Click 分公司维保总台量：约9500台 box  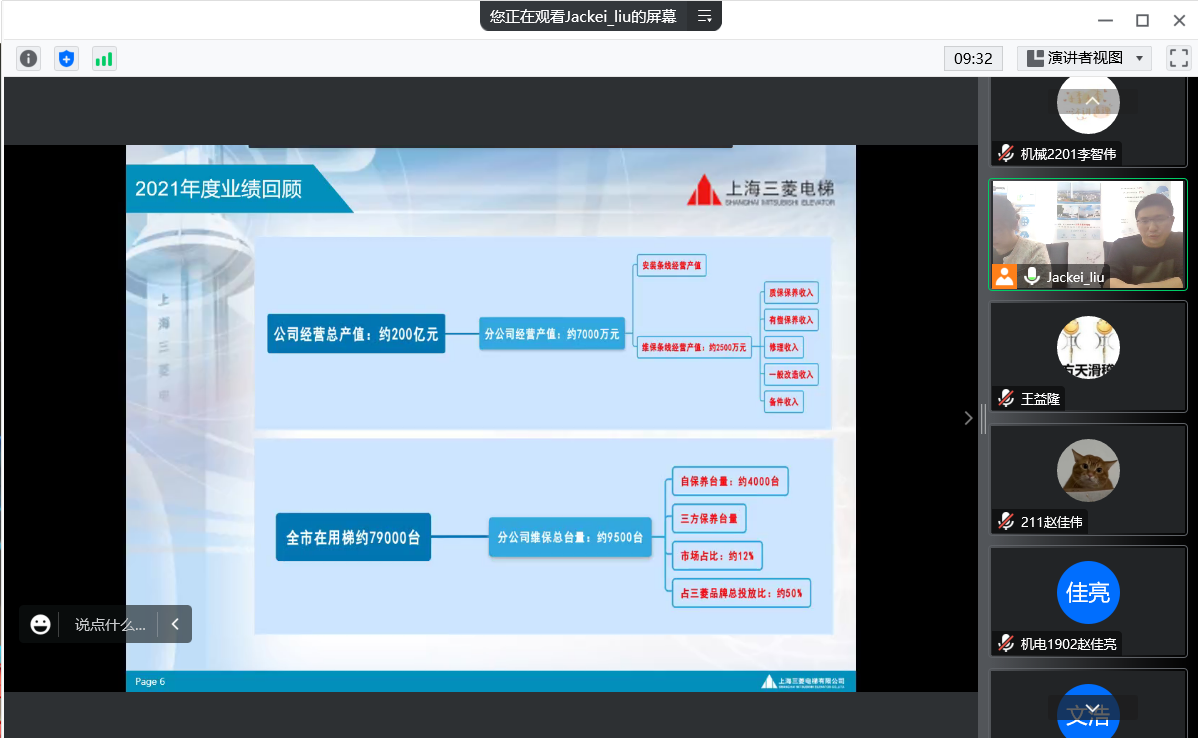pos(570,537)
